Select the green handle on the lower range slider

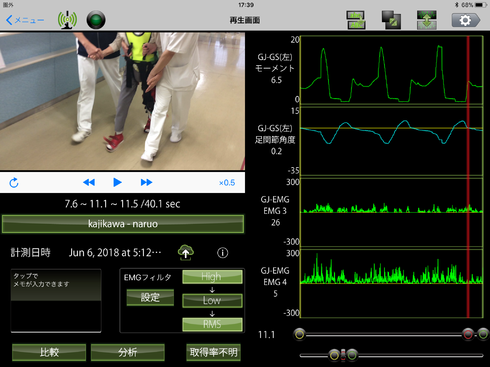(x=352, y=355)
